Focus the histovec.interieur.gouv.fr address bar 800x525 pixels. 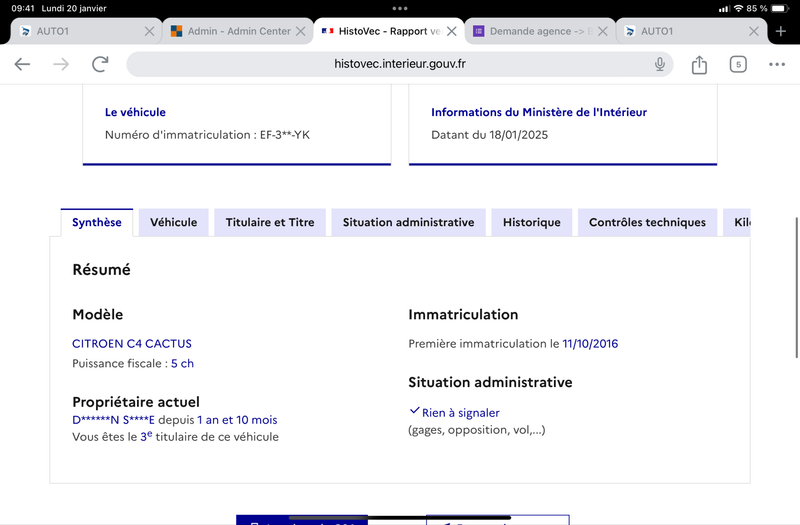pos(399,64)
